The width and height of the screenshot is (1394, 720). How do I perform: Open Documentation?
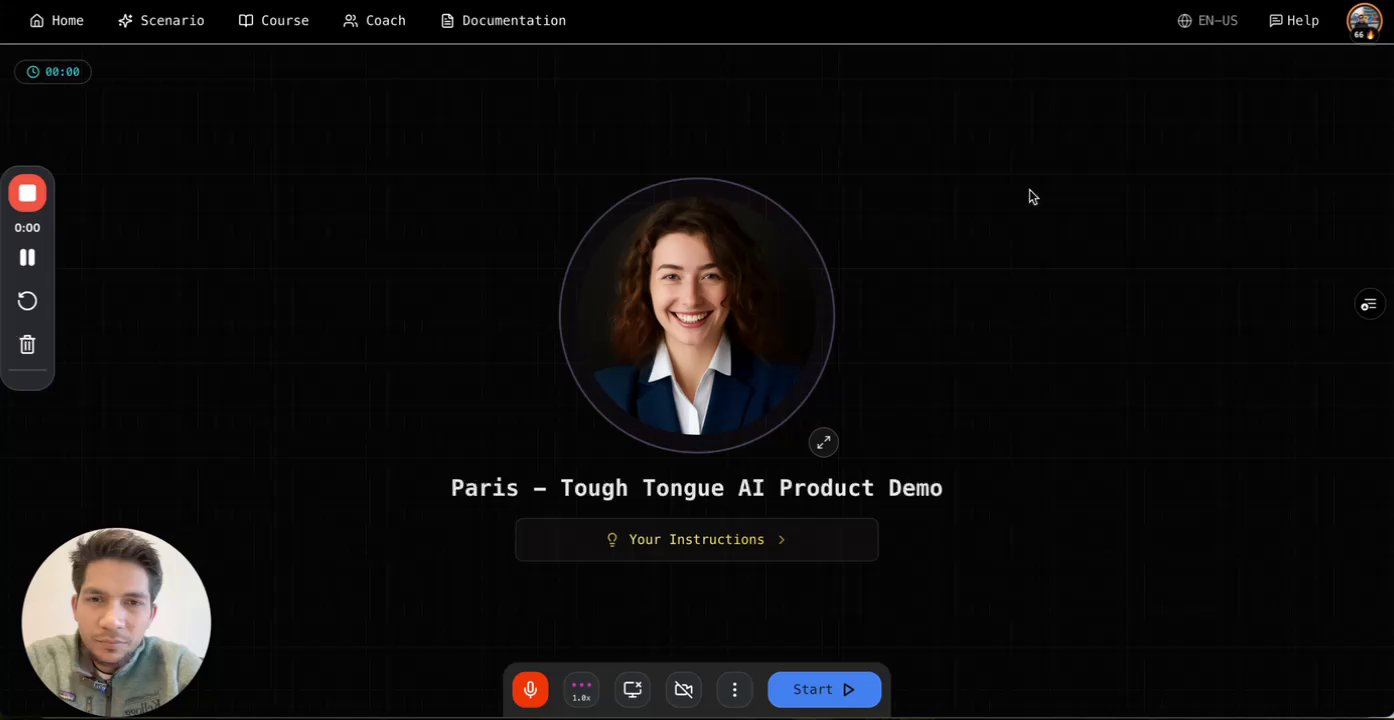[503, 20]
